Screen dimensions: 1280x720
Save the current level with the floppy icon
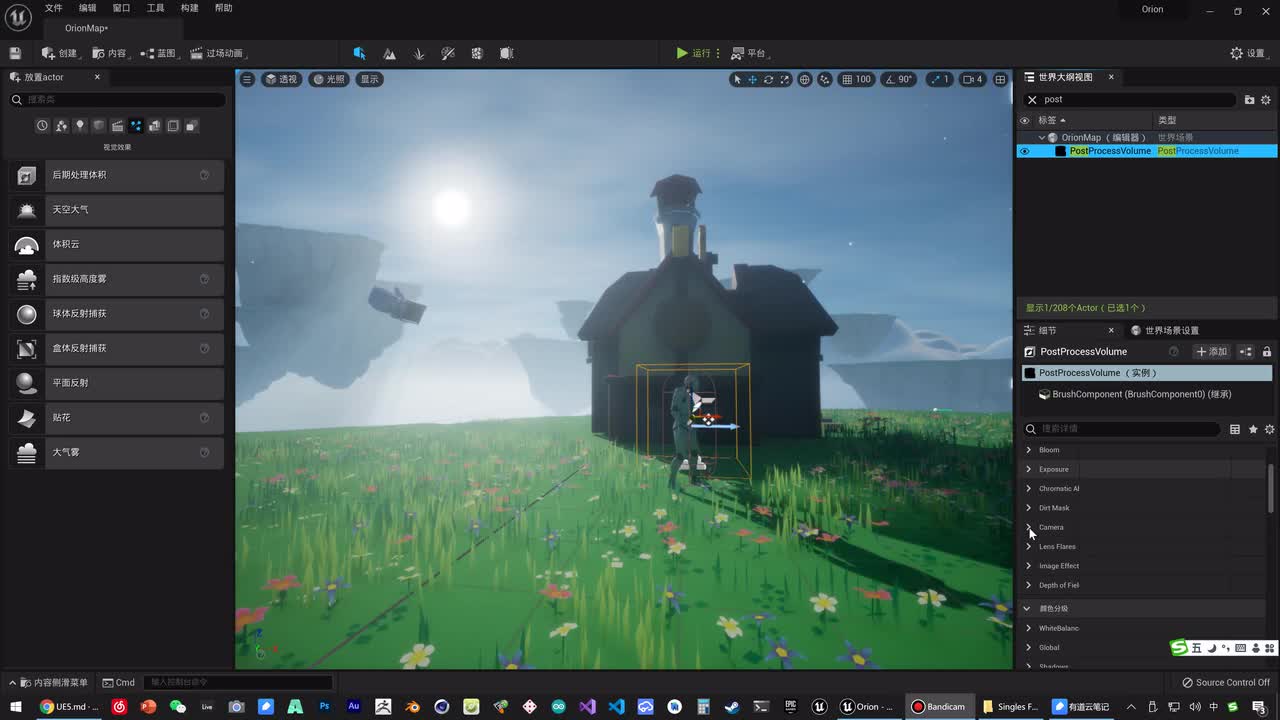click(15, 53)
